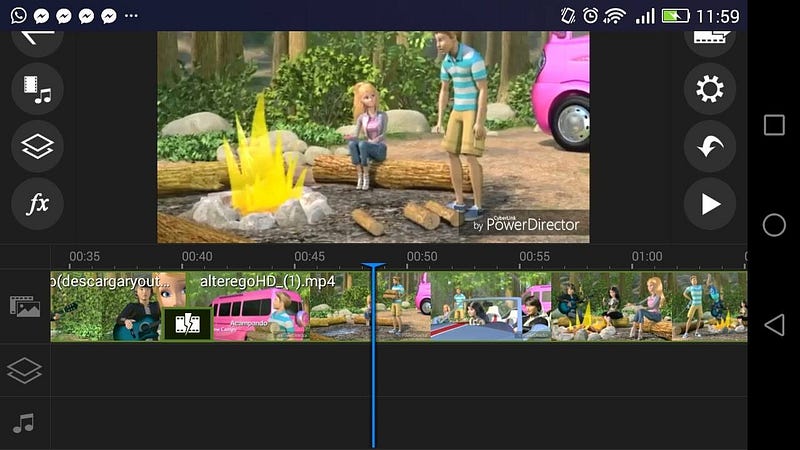Tap the alarm clock status icon

pyautogui.click(x=590, y=16)
